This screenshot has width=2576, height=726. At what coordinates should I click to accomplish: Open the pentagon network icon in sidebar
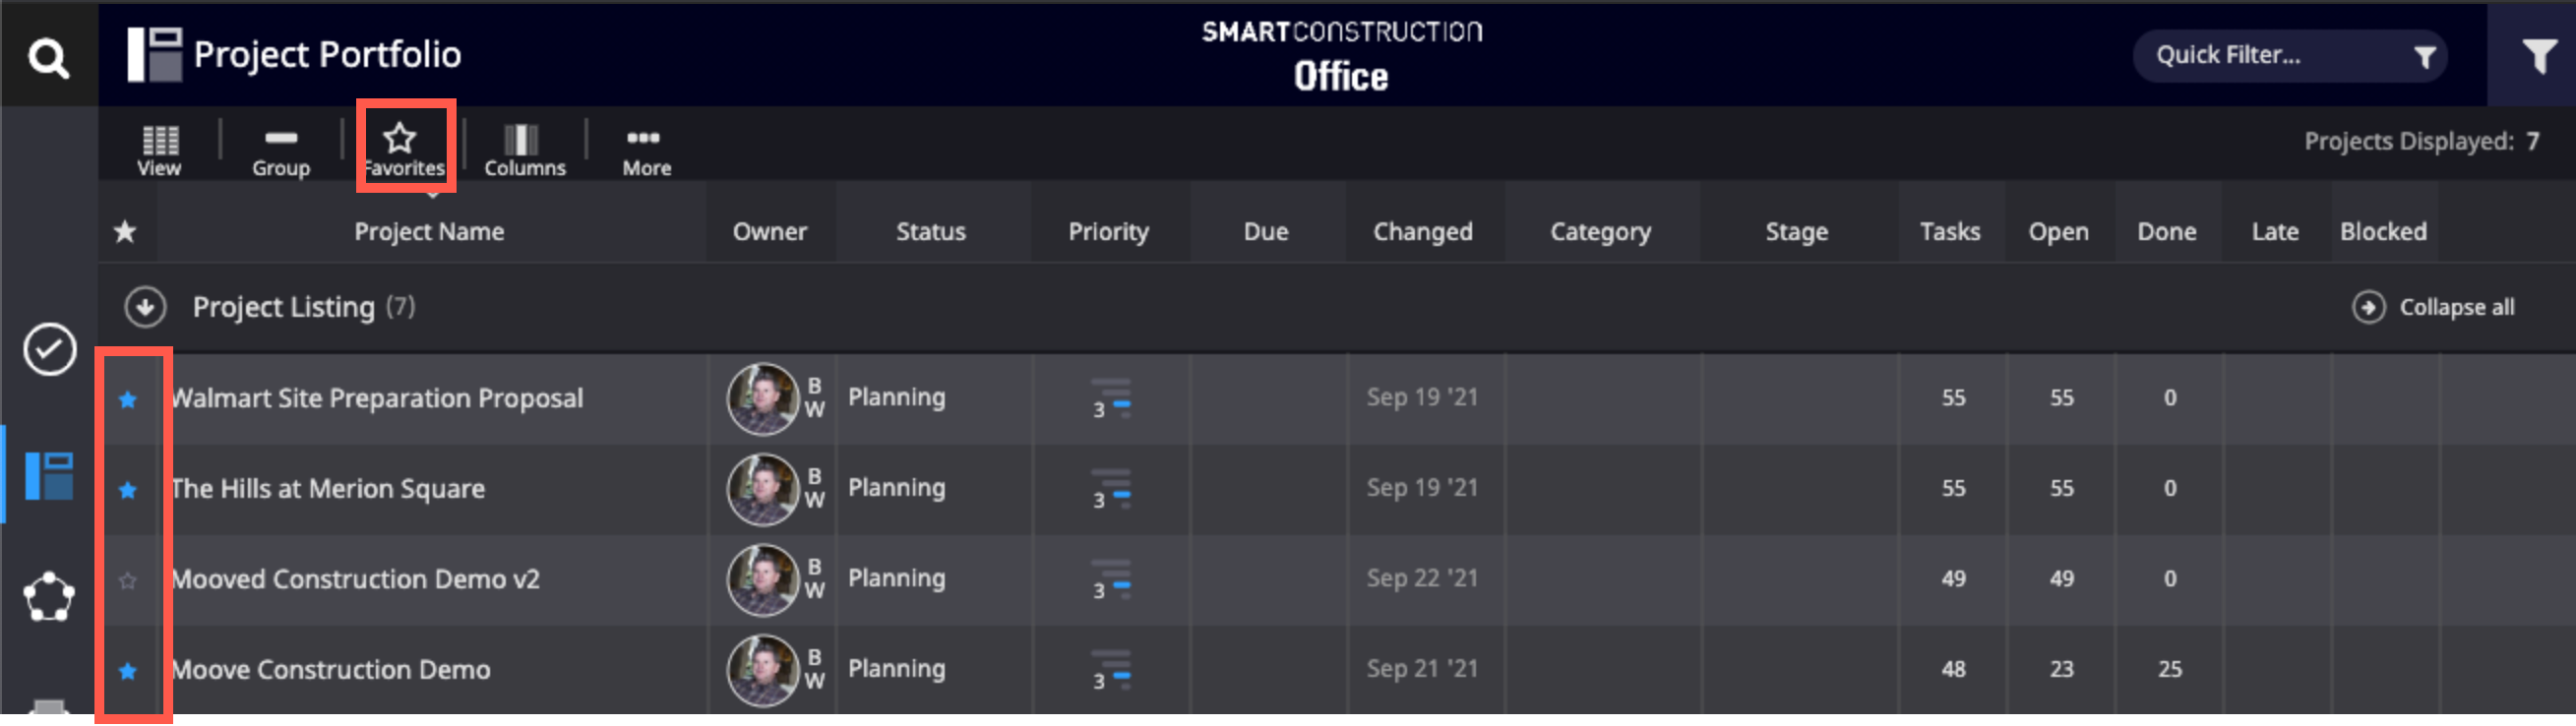tap(48, 597)
